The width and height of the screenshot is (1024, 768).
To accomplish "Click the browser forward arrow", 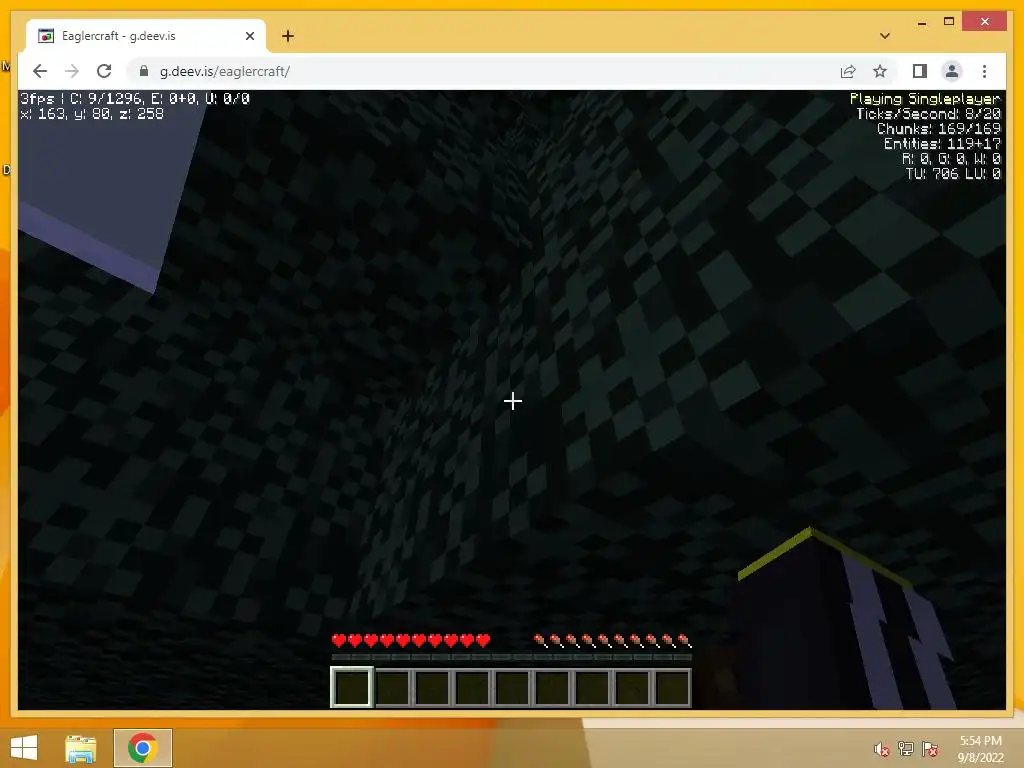I will pyautogui.click(x=72, y=71).
